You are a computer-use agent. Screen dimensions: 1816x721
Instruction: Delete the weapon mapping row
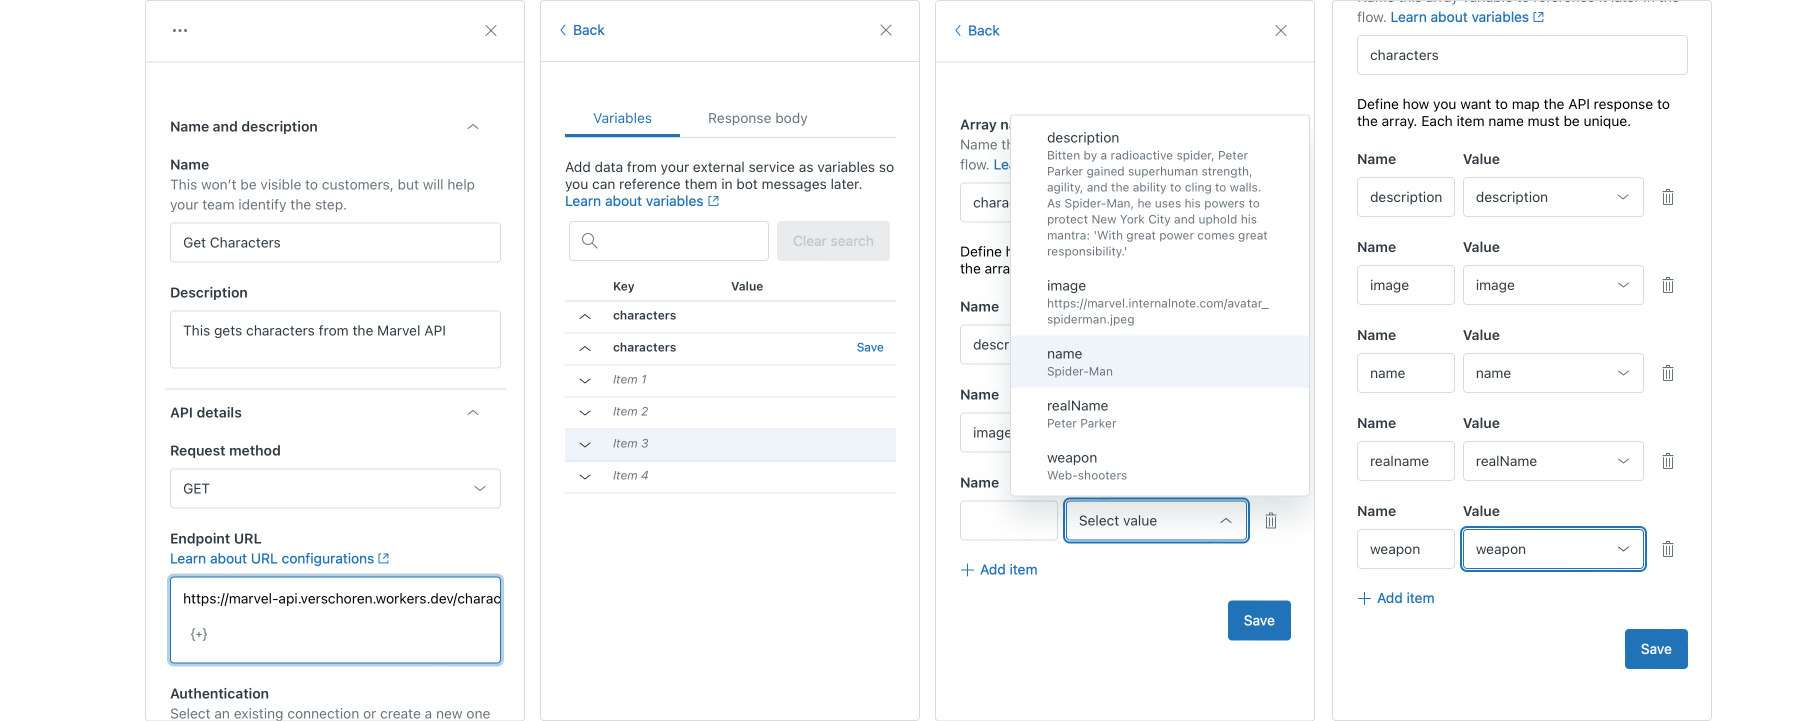(1668, 549)
